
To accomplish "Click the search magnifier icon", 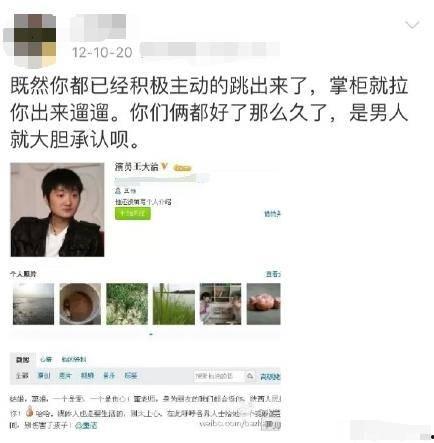I will point(250,376).
